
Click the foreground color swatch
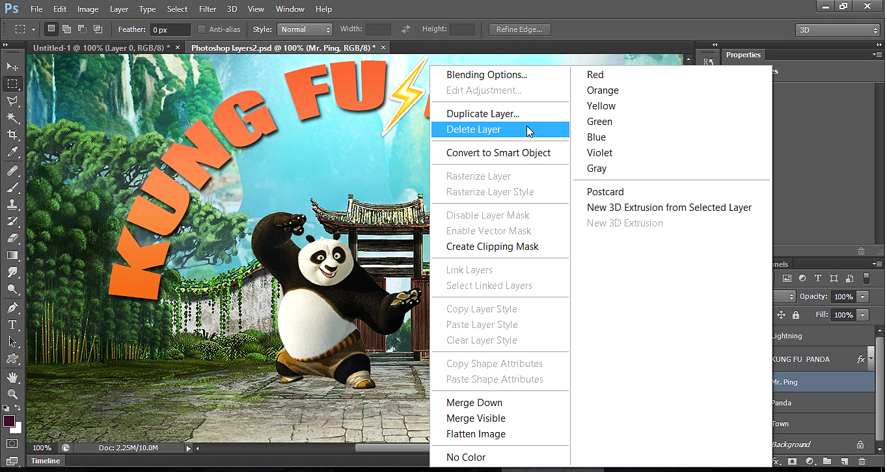[x=8, y=421]
